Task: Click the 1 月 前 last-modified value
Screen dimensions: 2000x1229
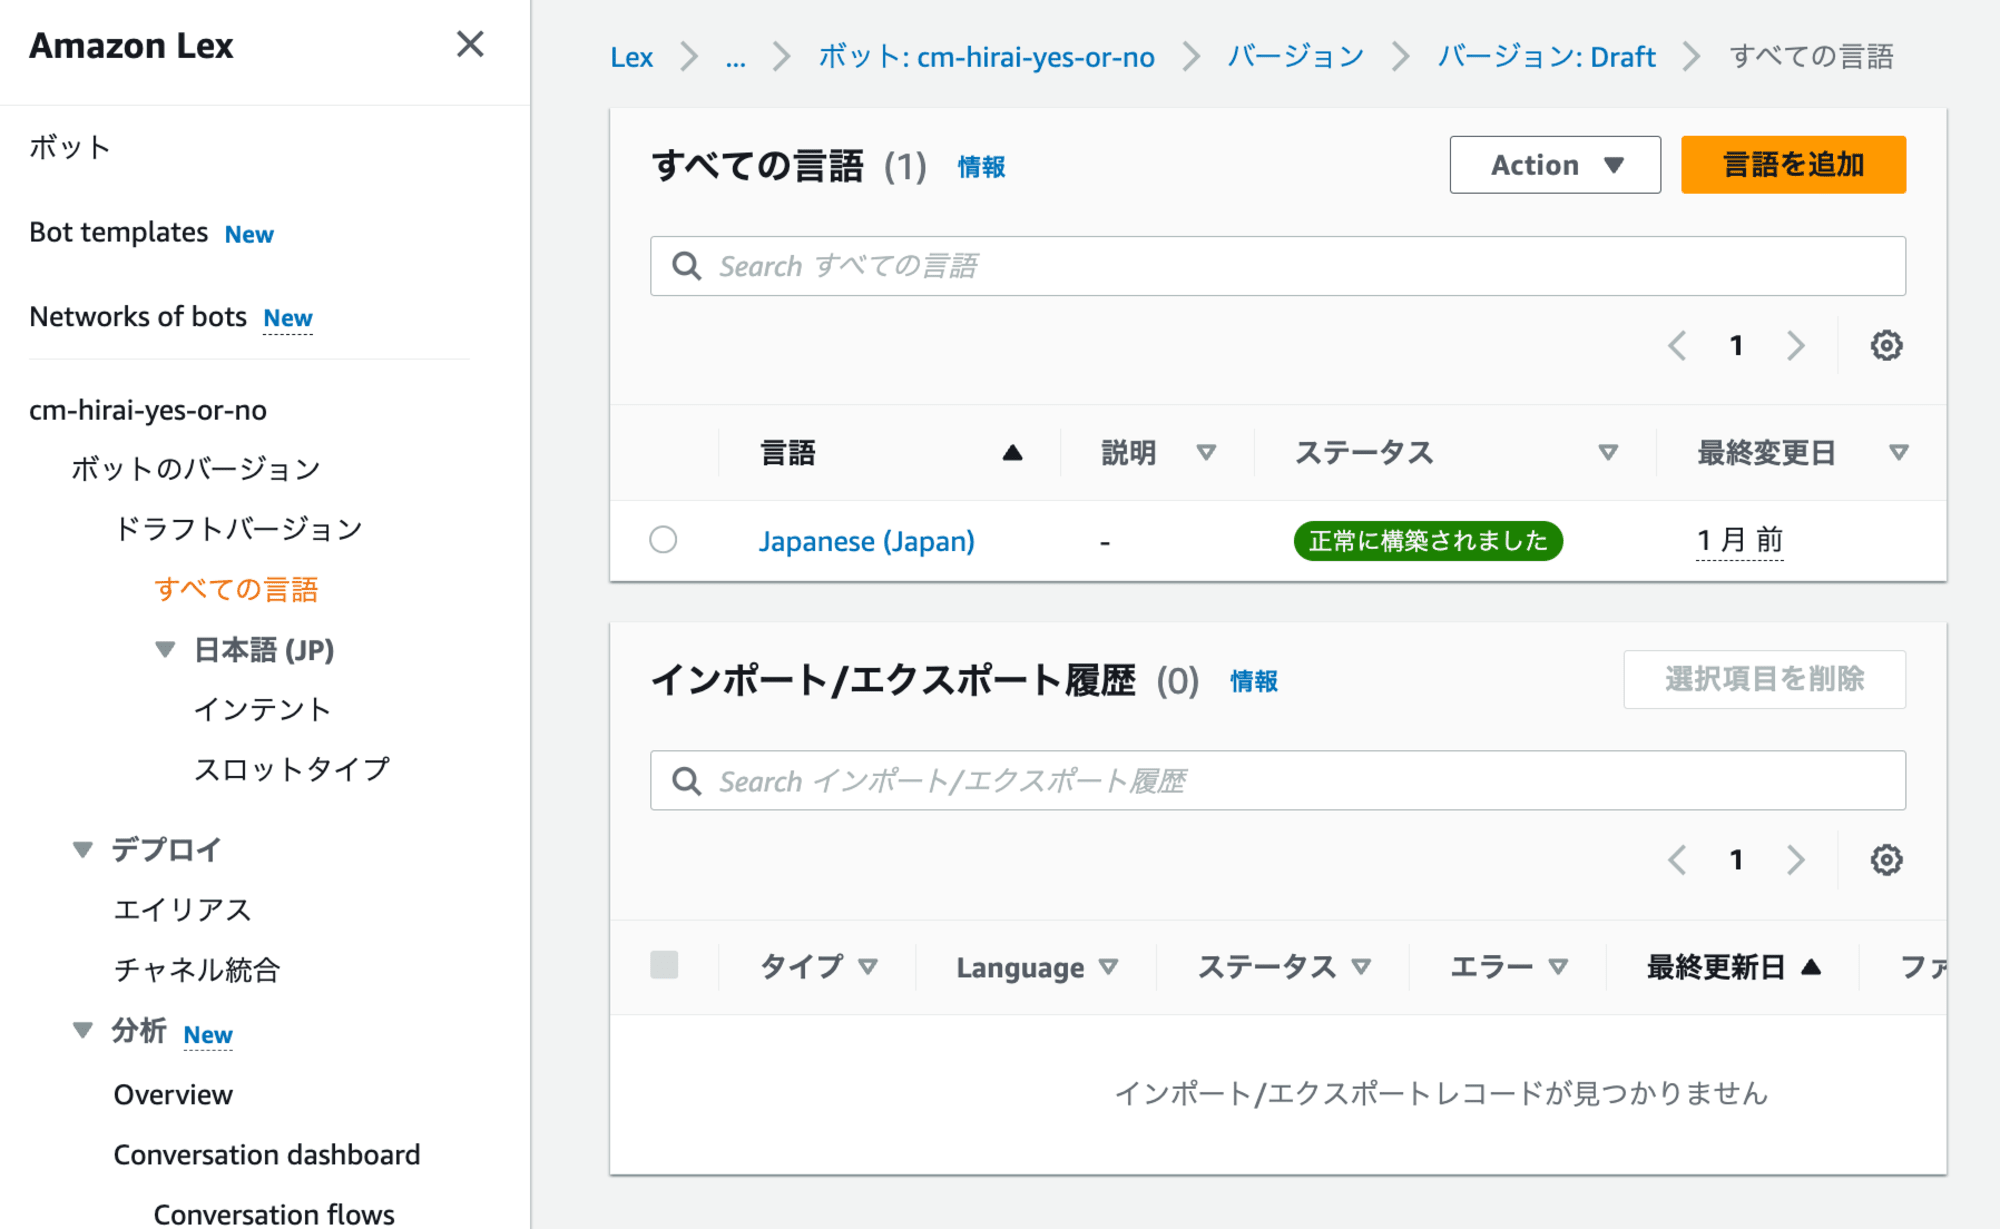Action: click(x=1740, y=541)
